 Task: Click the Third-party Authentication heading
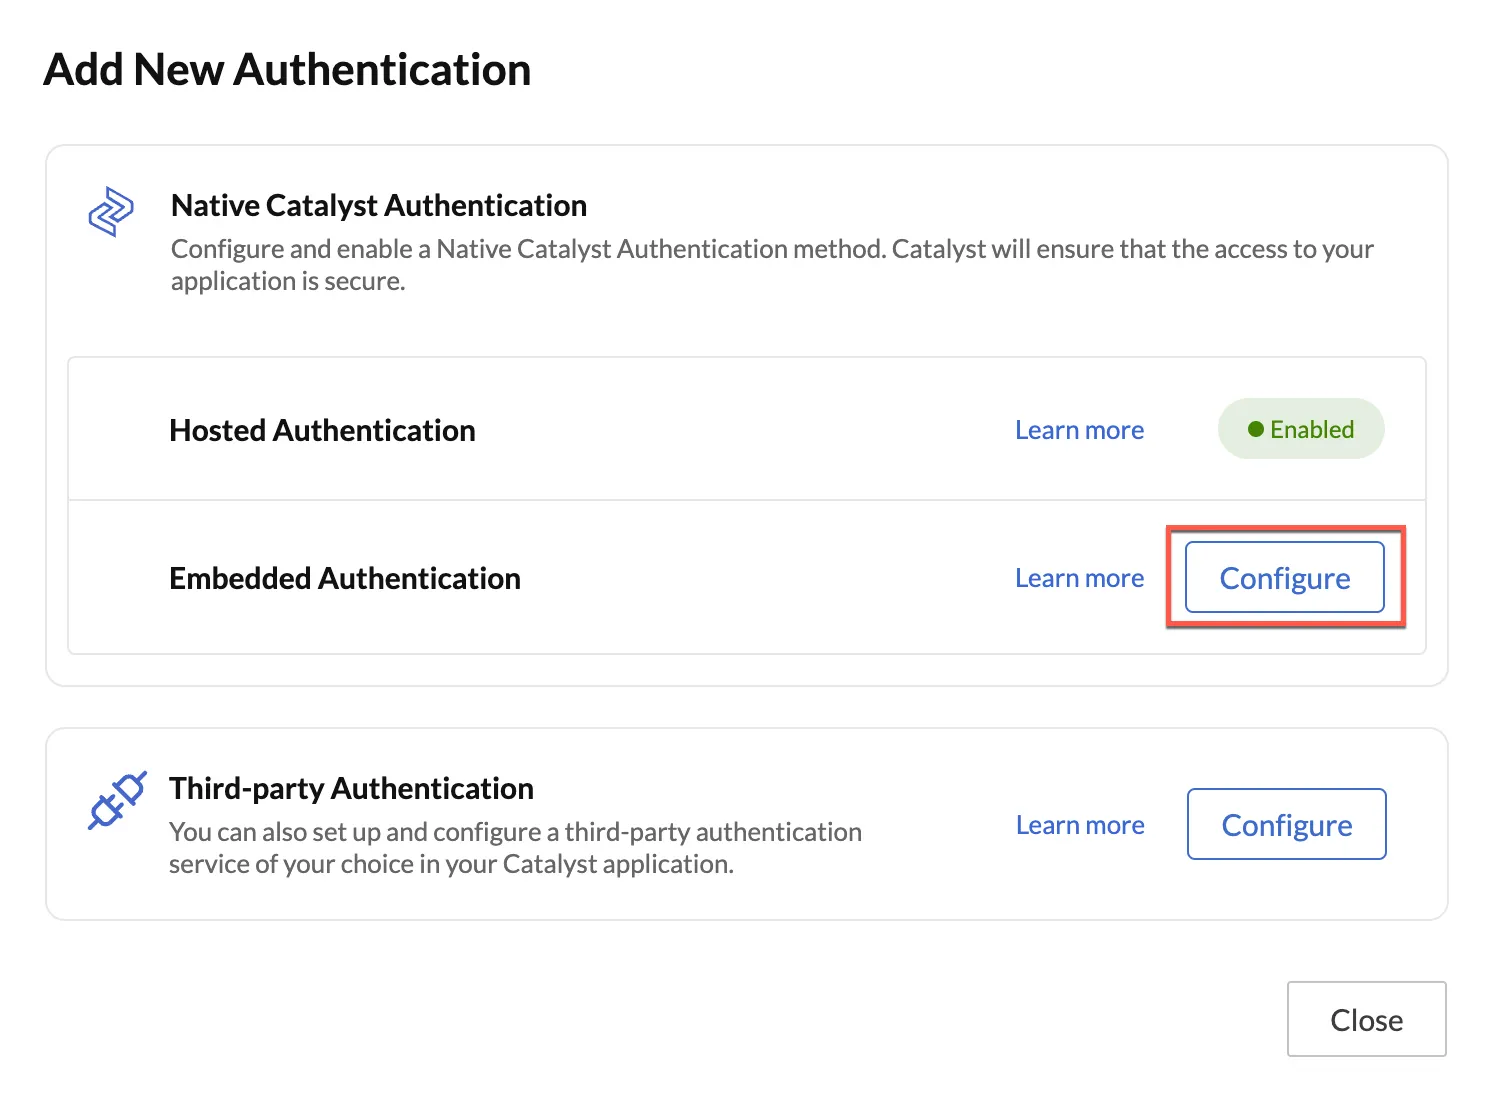[351, 788]
